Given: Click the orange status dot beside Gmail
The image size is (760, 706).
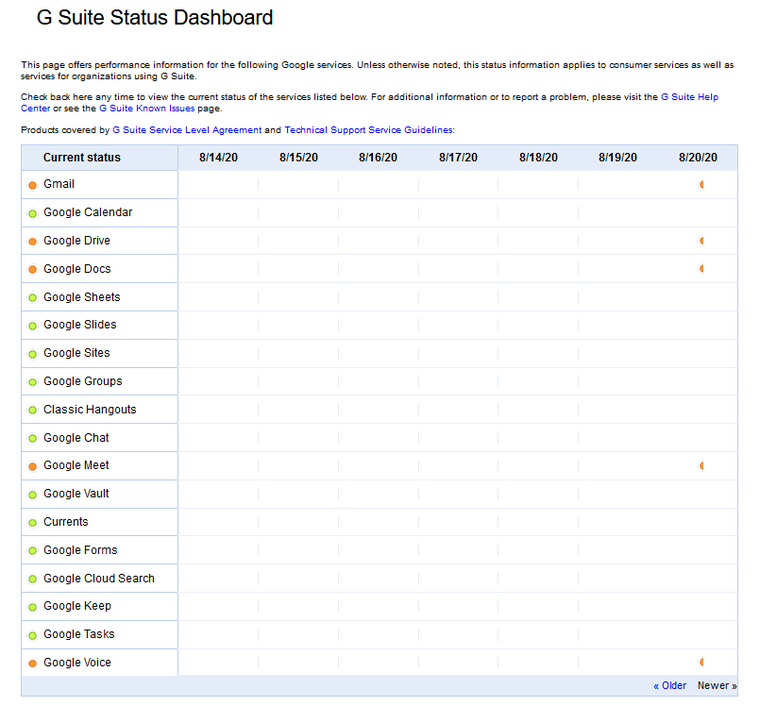Looking at the screenshot, I should tap(32, 185).
